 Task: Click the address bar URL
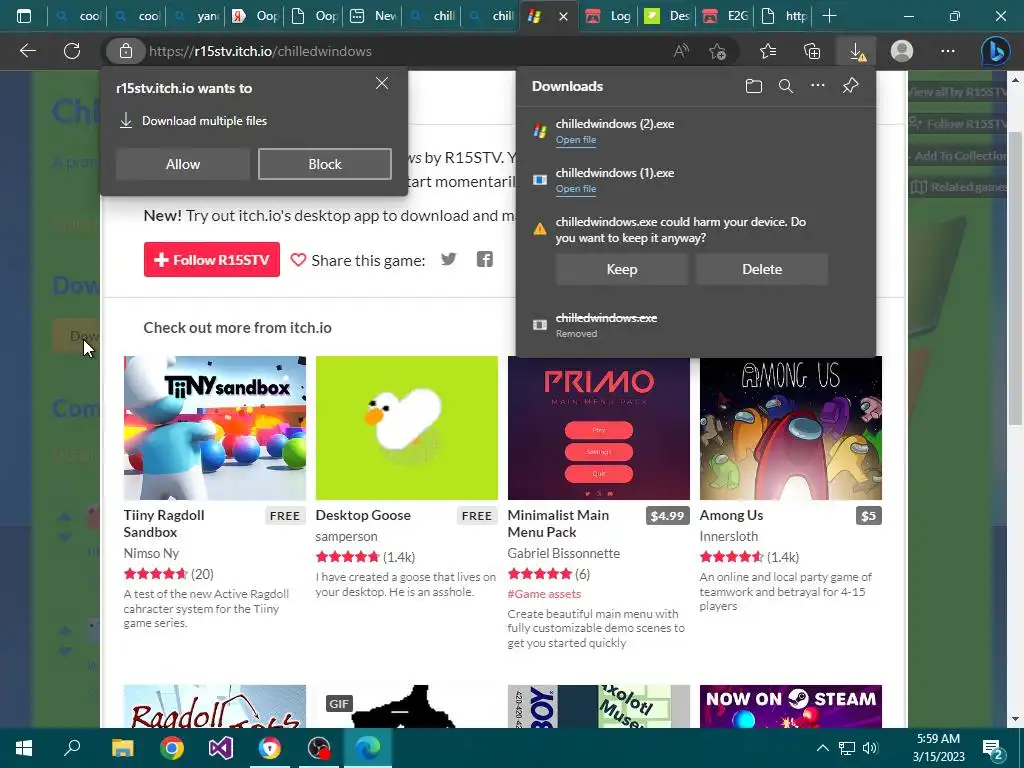(260, 52)
